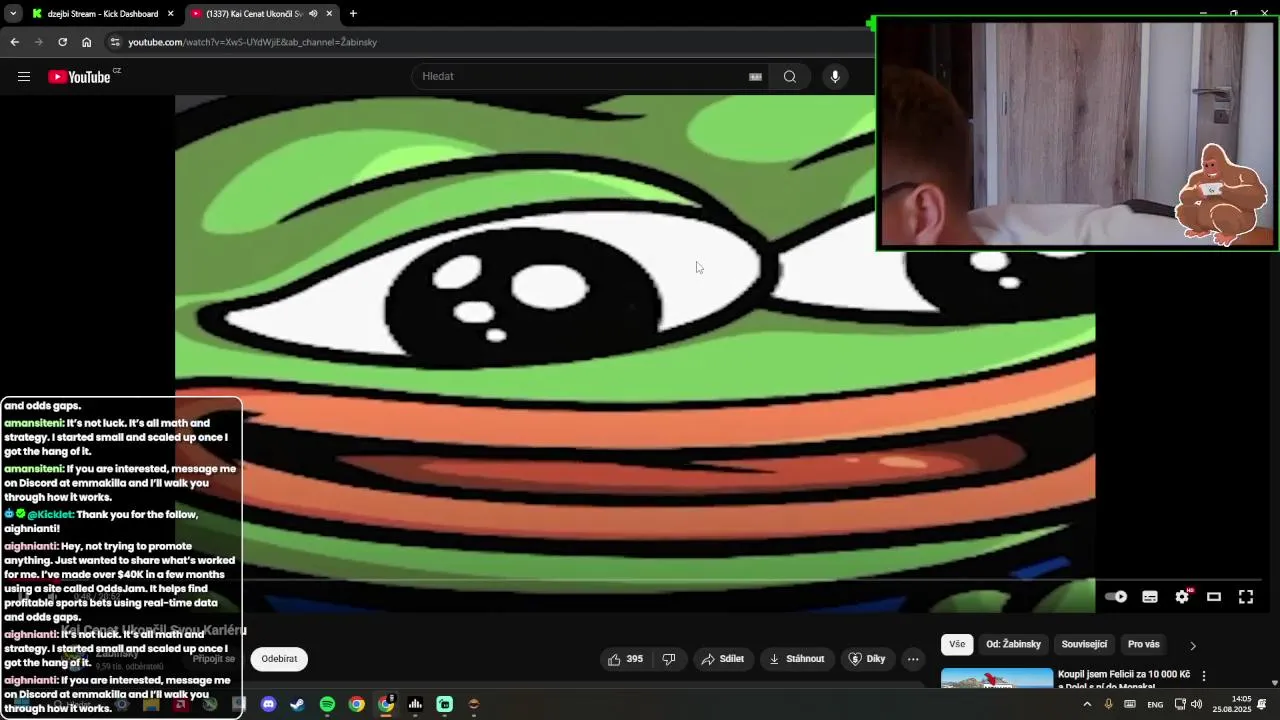
Task: Select the Od: Žabinsky chip
Action: pyautogui.click(x=1014, y=645)
